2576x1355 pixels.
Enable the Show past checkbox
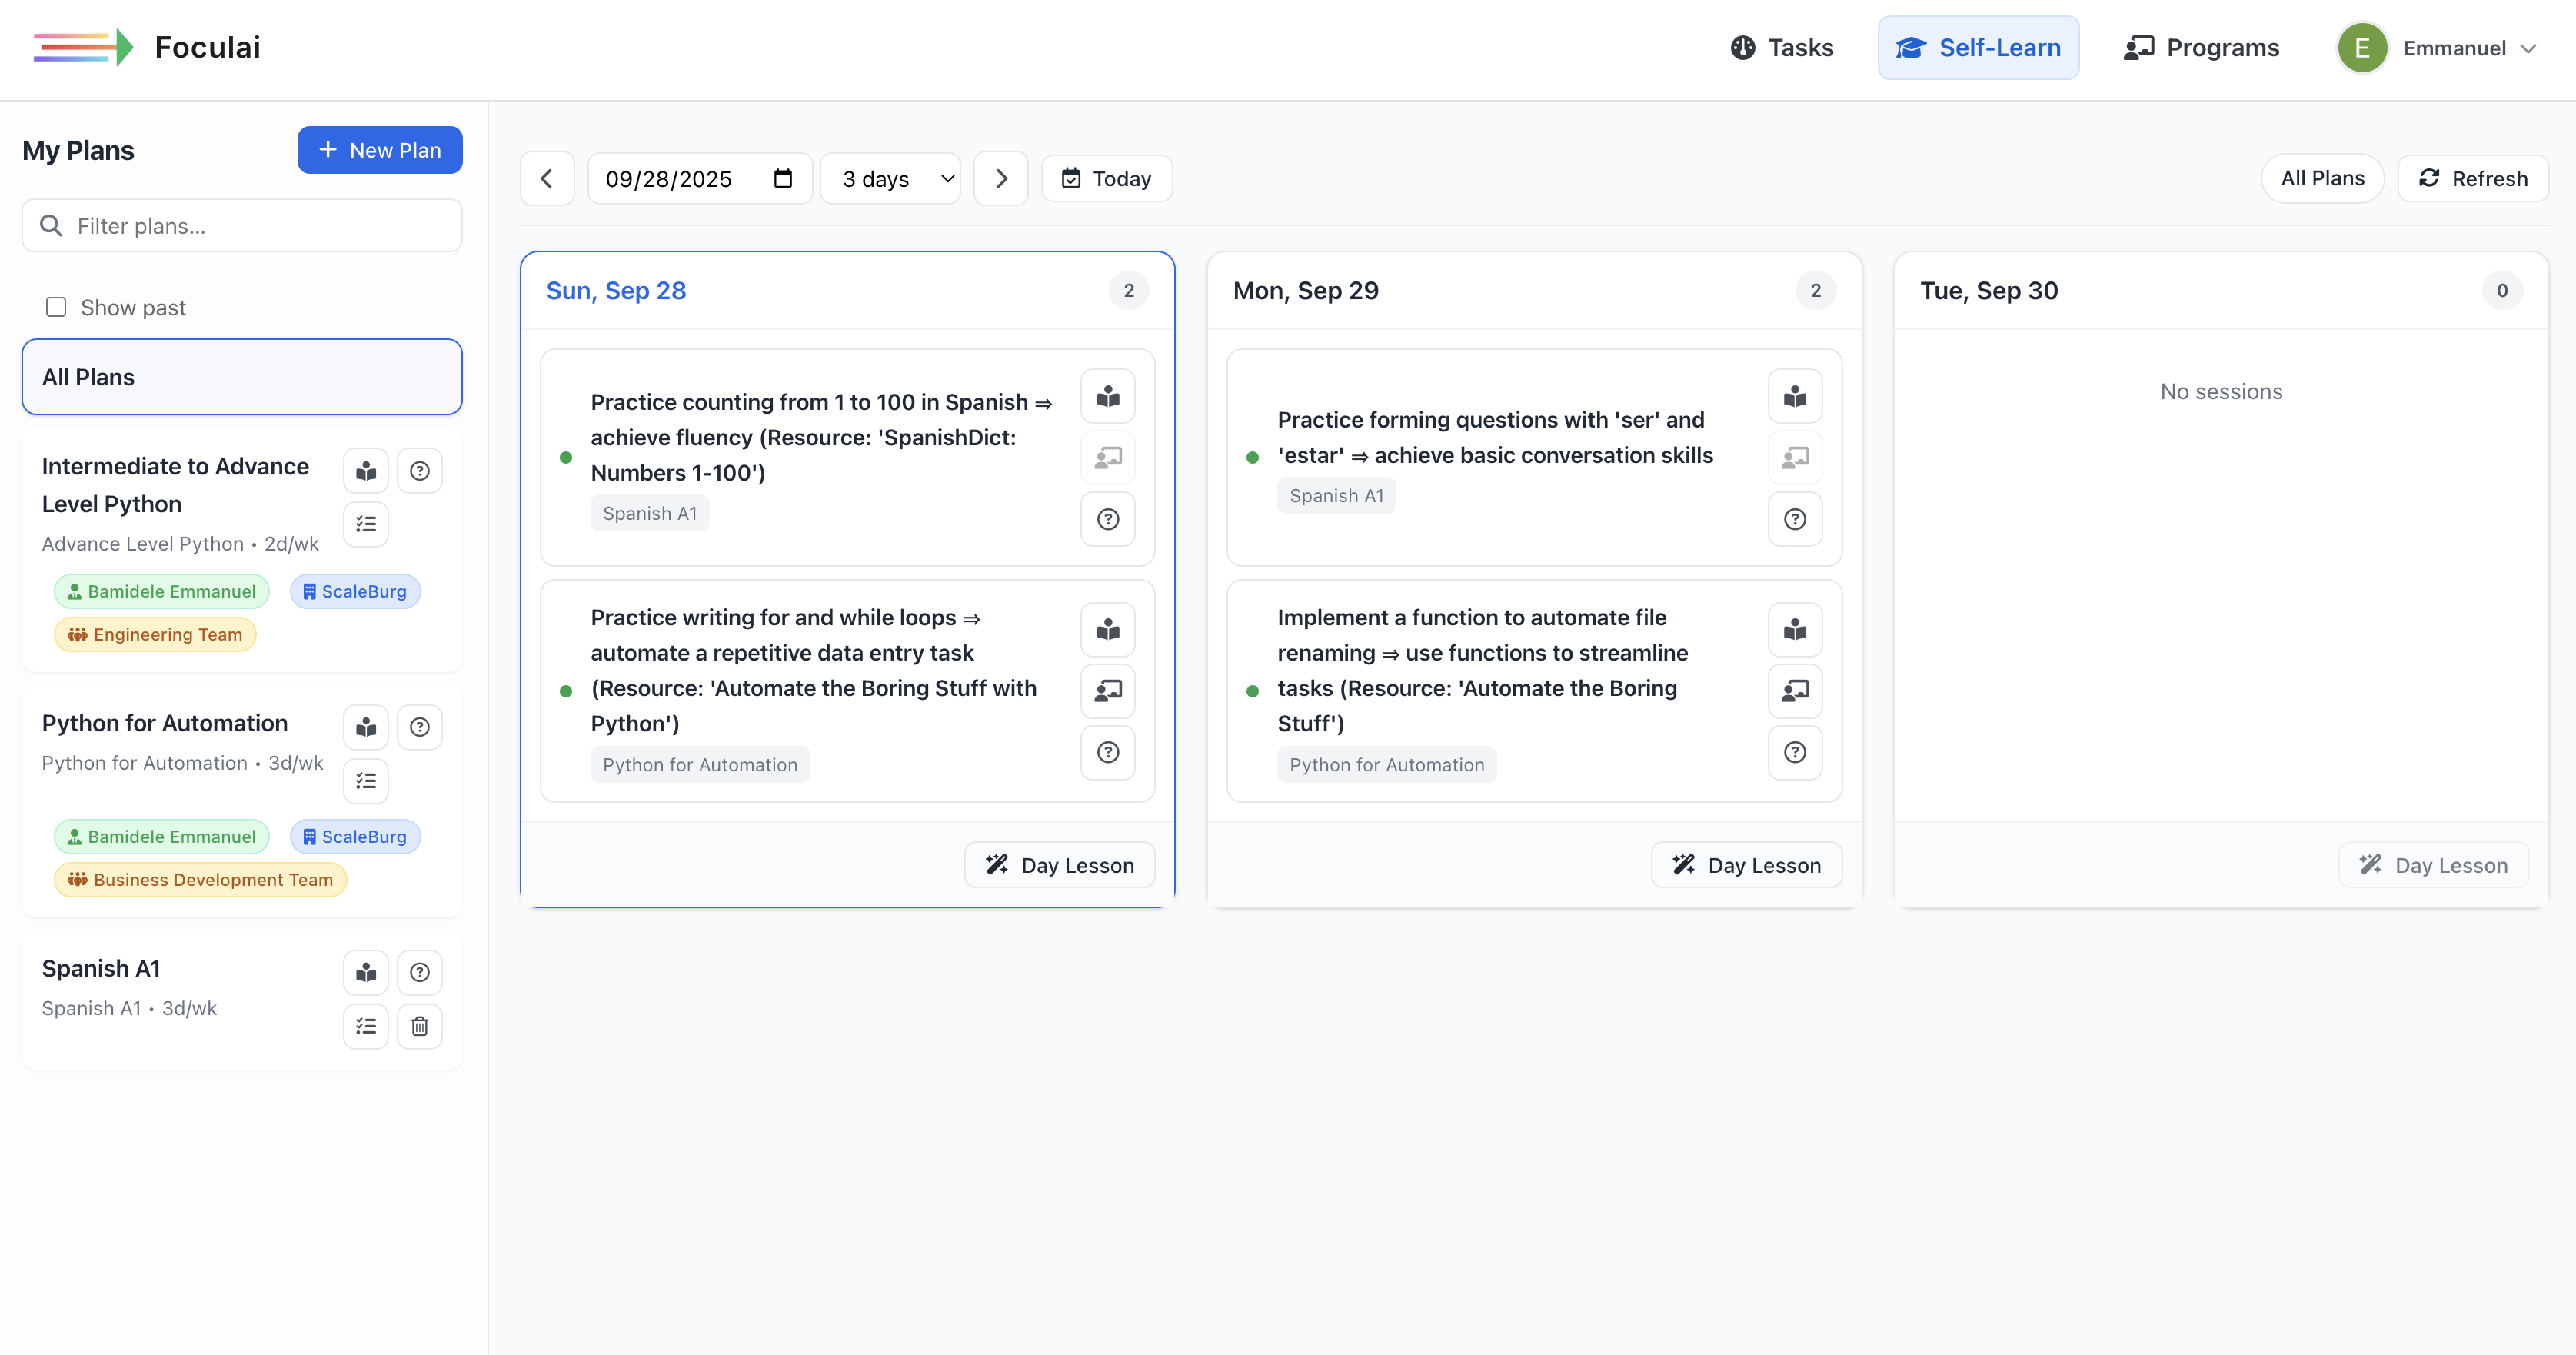click(55, 306)
